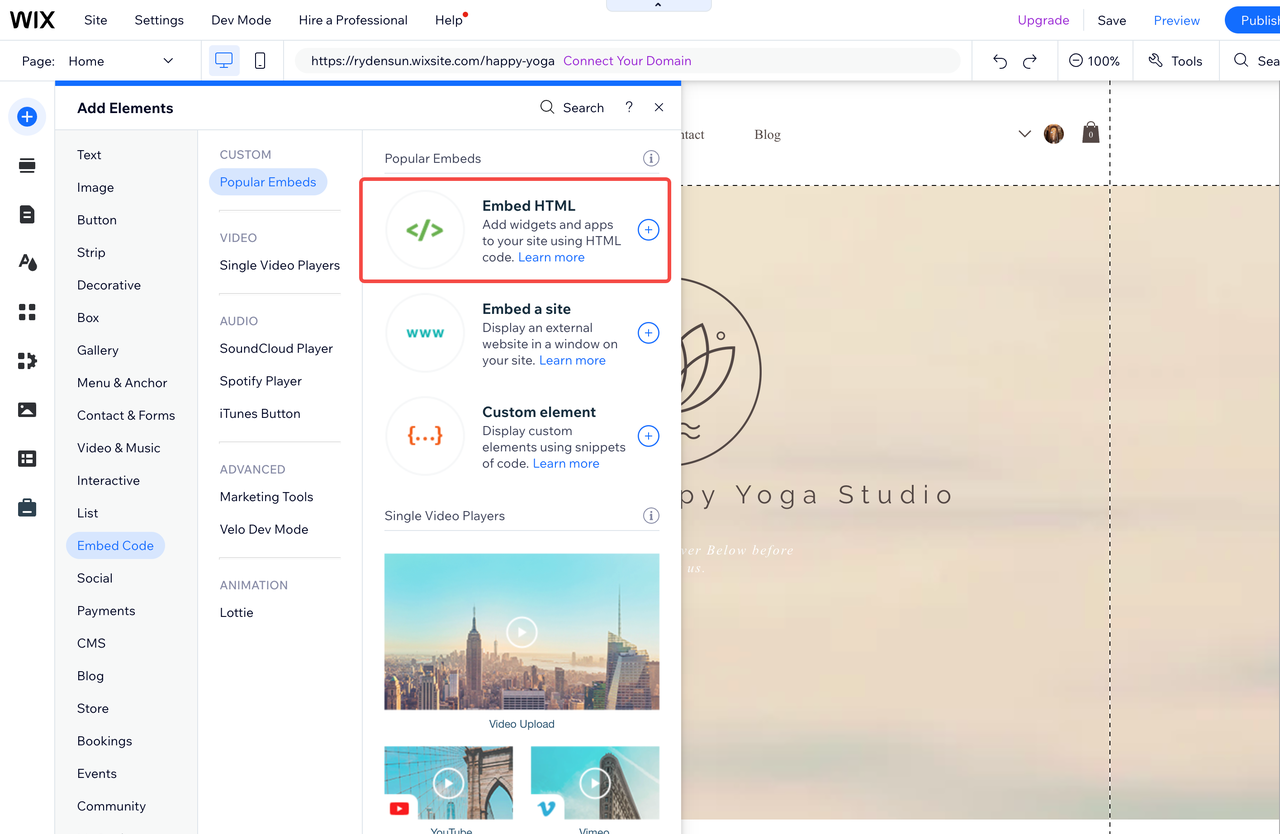Open Hire a Professional menu
Viewport: 1280px width, 834px height.
tap(353, 20)
